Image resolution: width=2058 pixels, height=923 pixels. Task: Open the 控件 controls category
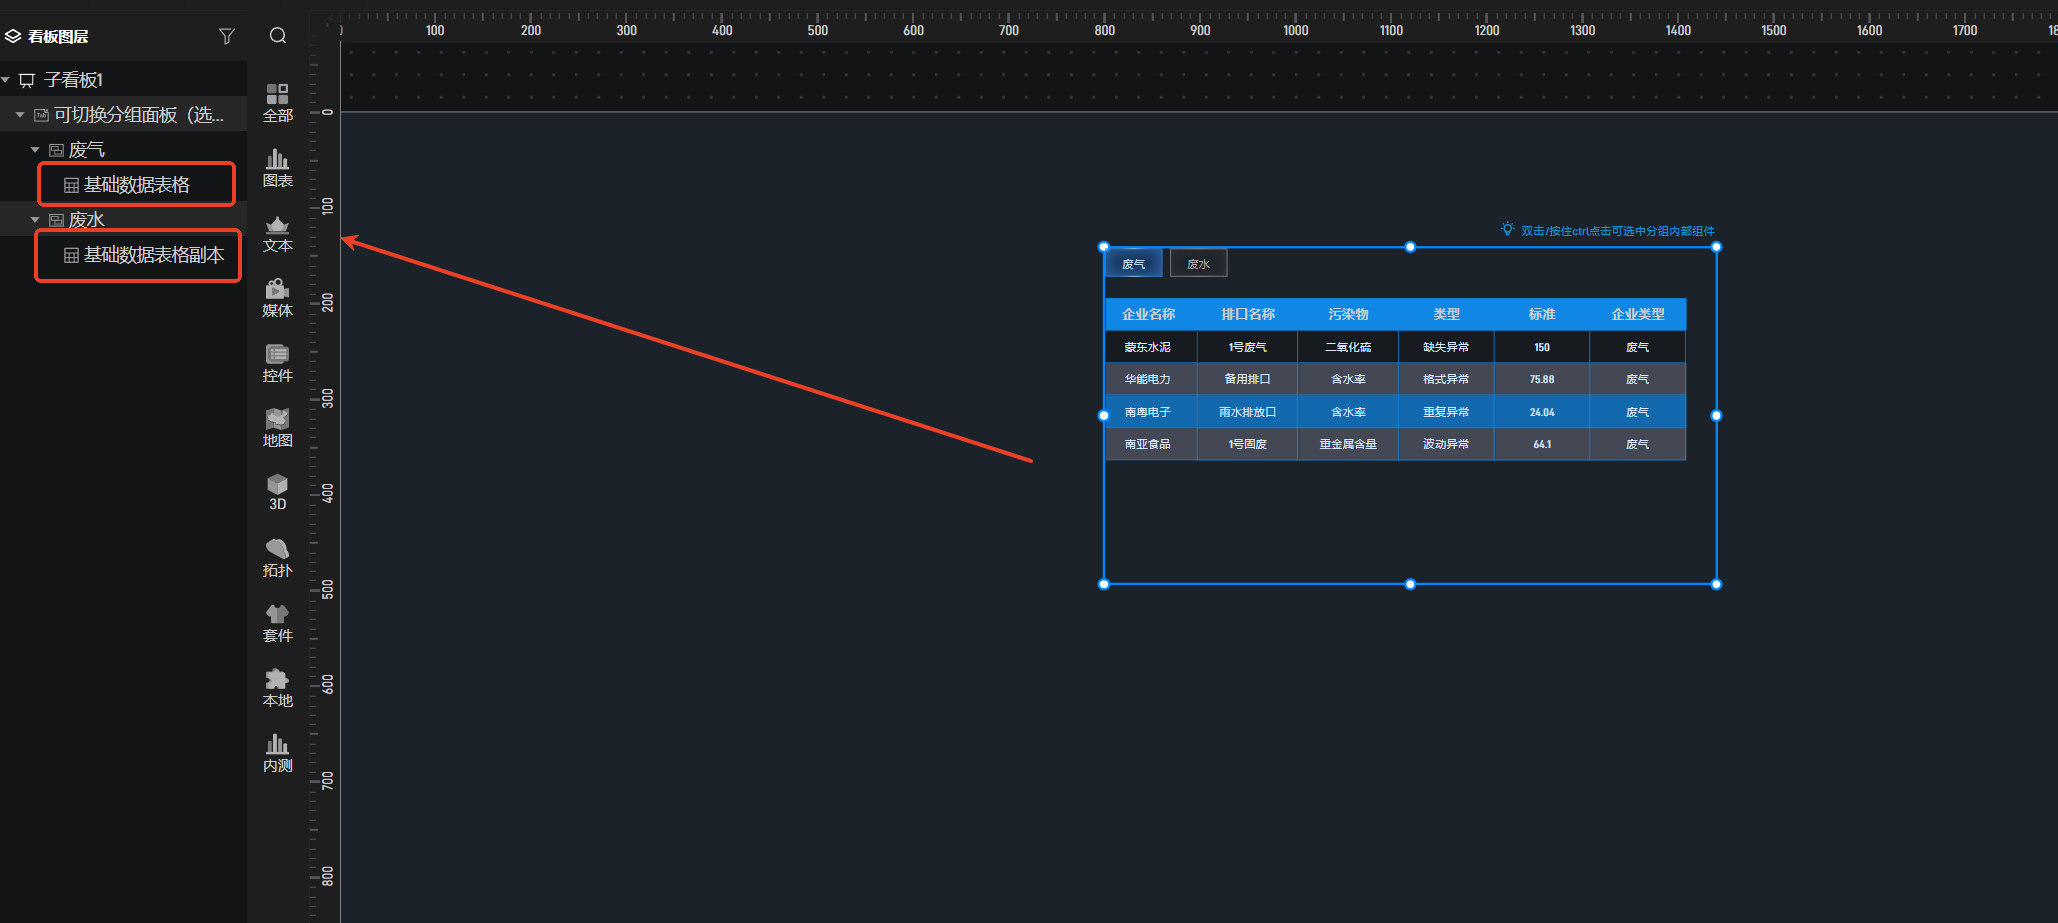(x=277, y=363)
